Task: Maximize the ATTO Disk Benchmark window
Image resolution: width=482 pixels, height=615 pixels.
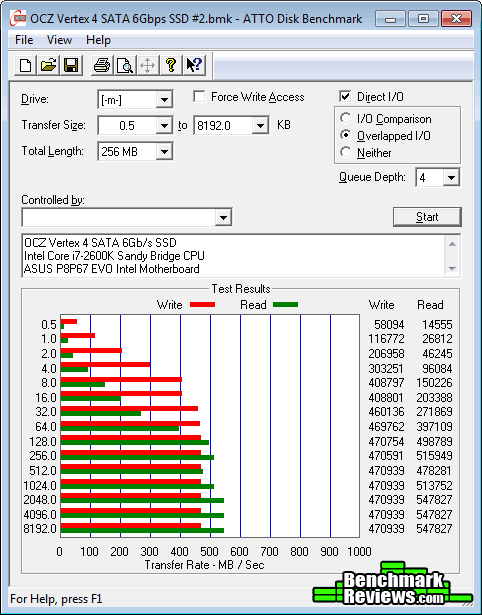Action: click(423, 18)
